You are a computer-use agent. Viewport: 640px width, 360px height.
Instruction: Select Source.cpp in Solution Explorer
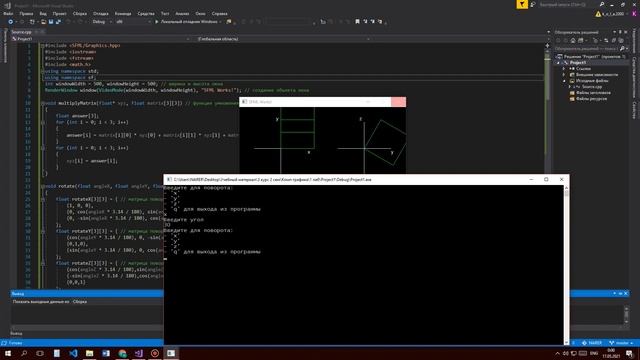[x=591, y=87]
